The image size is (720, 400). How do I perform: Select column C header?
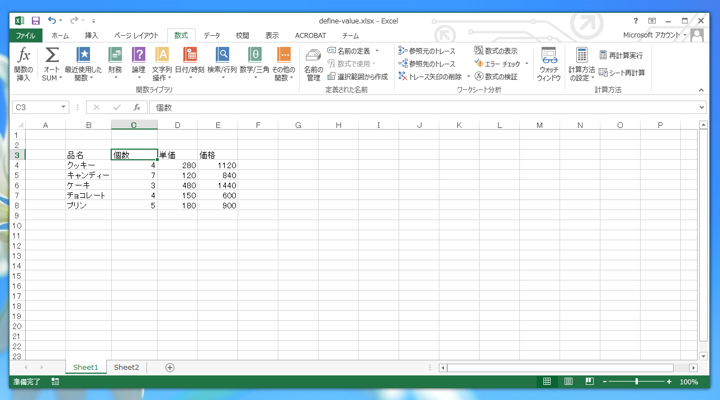click(x=134, y=125)
